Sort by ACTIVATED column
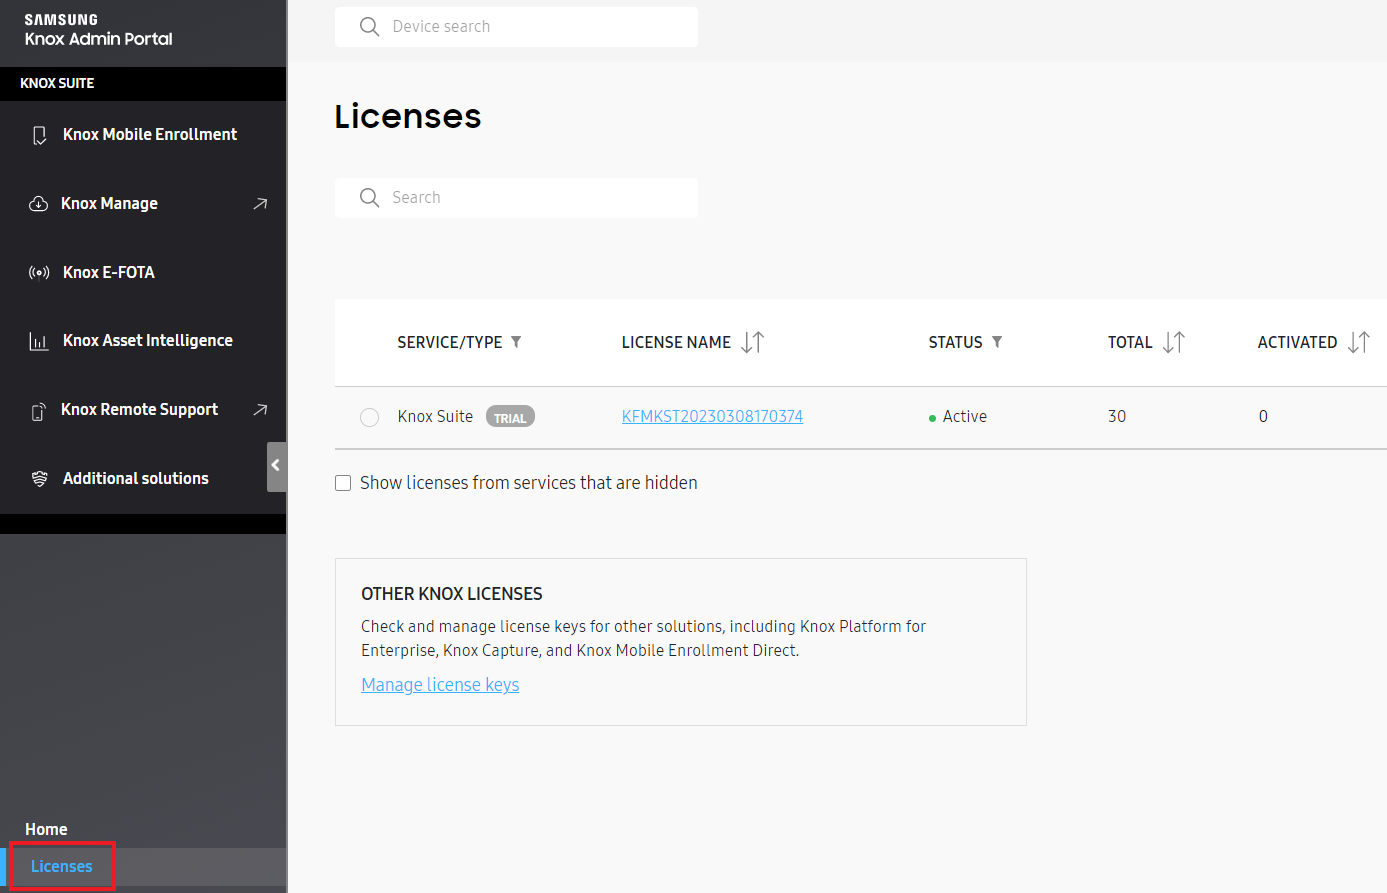Viewport: 1387px width, 893px height. [1359, 342]
